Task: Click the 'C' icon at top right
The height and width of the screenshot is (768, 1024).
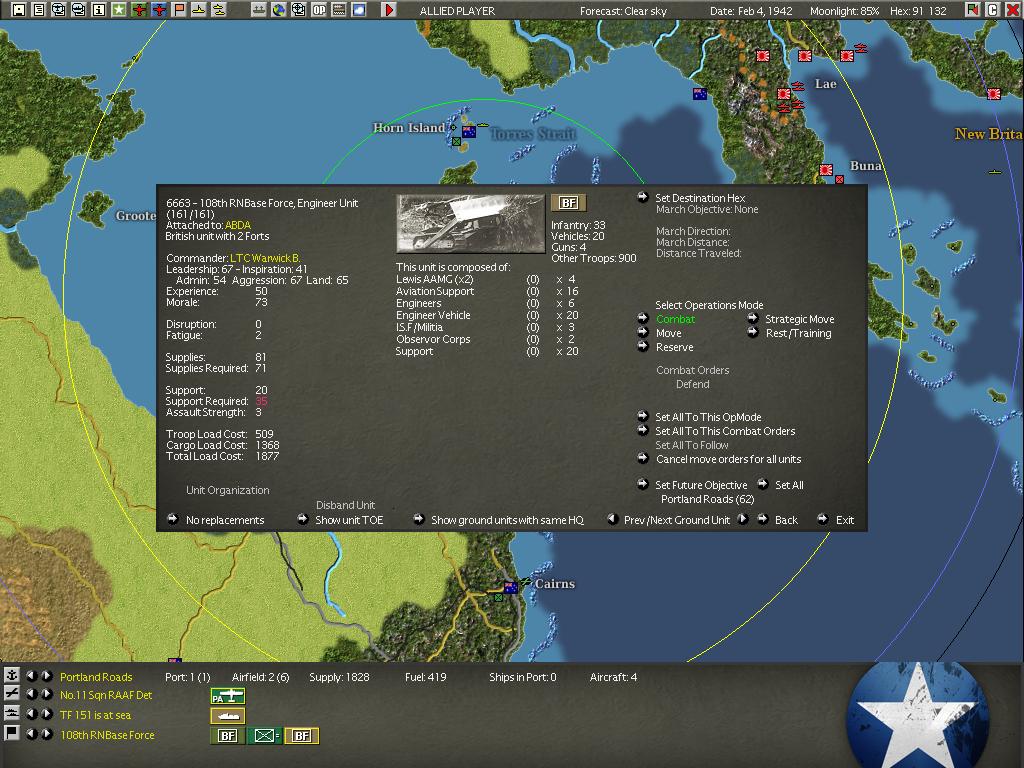Action: pos(993,10)
